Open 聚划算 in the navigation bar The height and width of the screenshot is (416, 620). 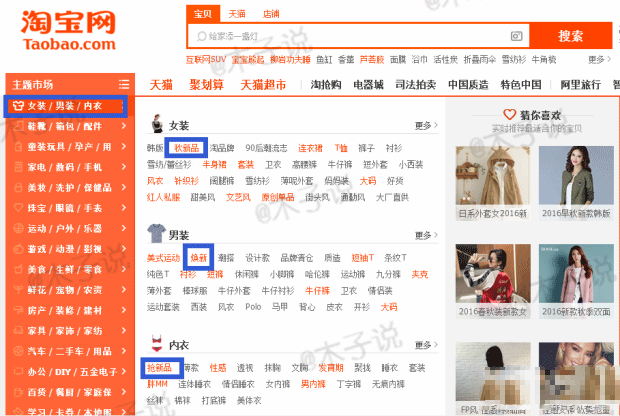click(206, 85)
